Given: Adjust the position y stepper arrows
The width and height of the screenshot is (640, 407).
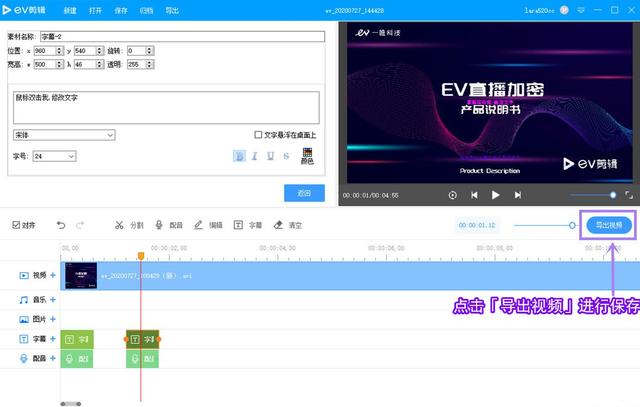Looking at the screenshot, I should 100,51.
